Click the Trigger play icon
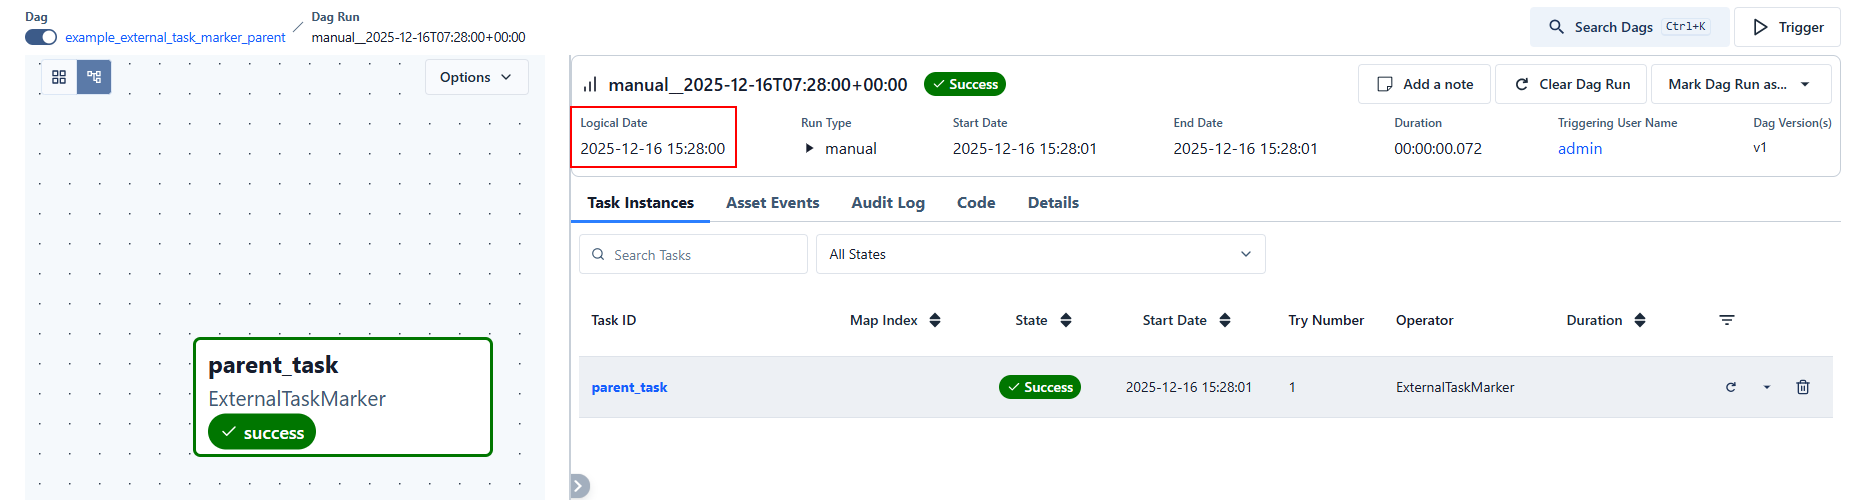The image size is (1850, 500). tap(1760, 27)
